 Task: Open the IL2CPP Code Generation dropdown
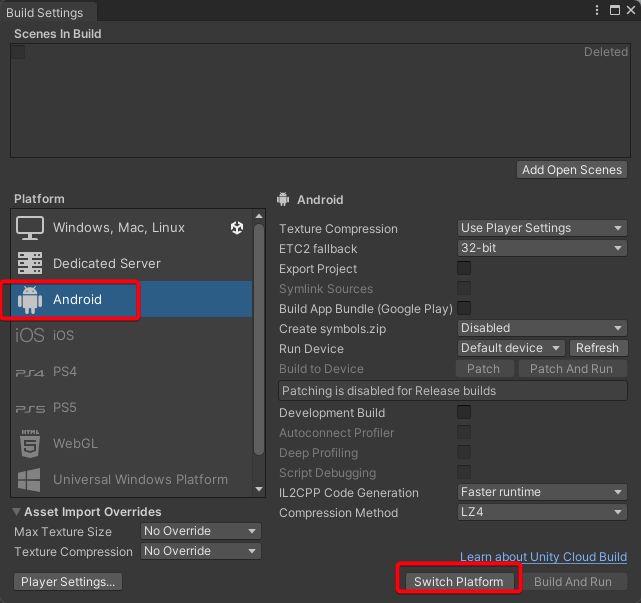point(542,492)
